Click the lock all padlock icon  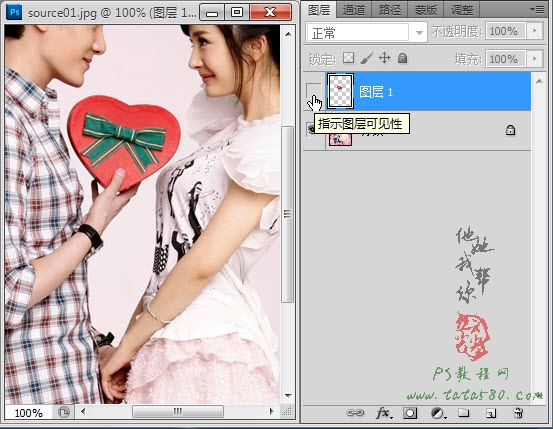[x=402, y=58]
